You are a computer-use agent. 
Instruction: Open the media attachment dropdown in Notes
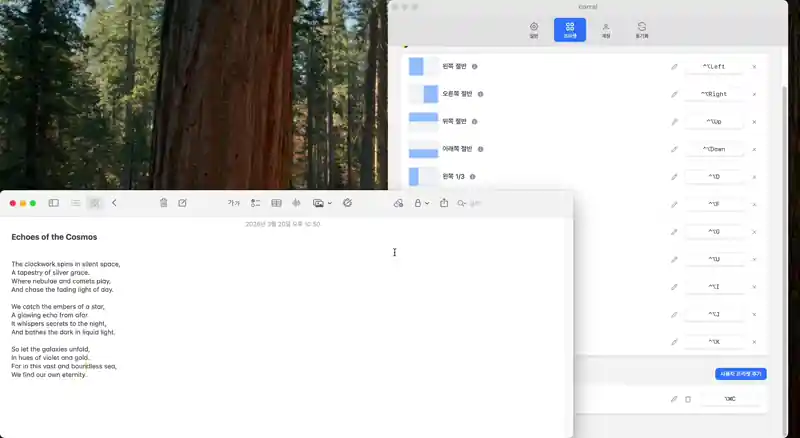[322, 203]
